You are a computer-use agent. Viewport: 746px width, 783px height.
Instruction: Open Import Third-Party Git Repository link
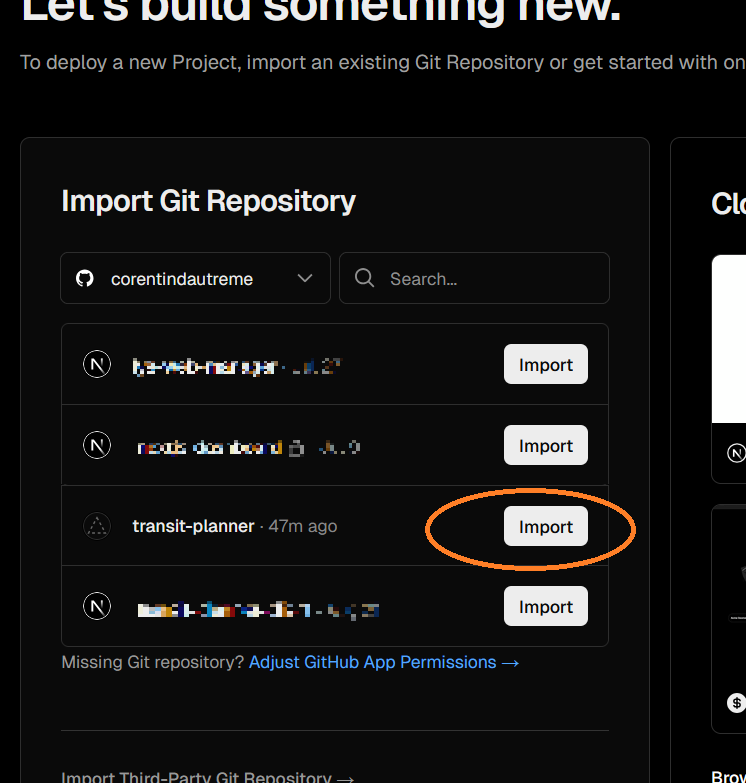point(208,777)
